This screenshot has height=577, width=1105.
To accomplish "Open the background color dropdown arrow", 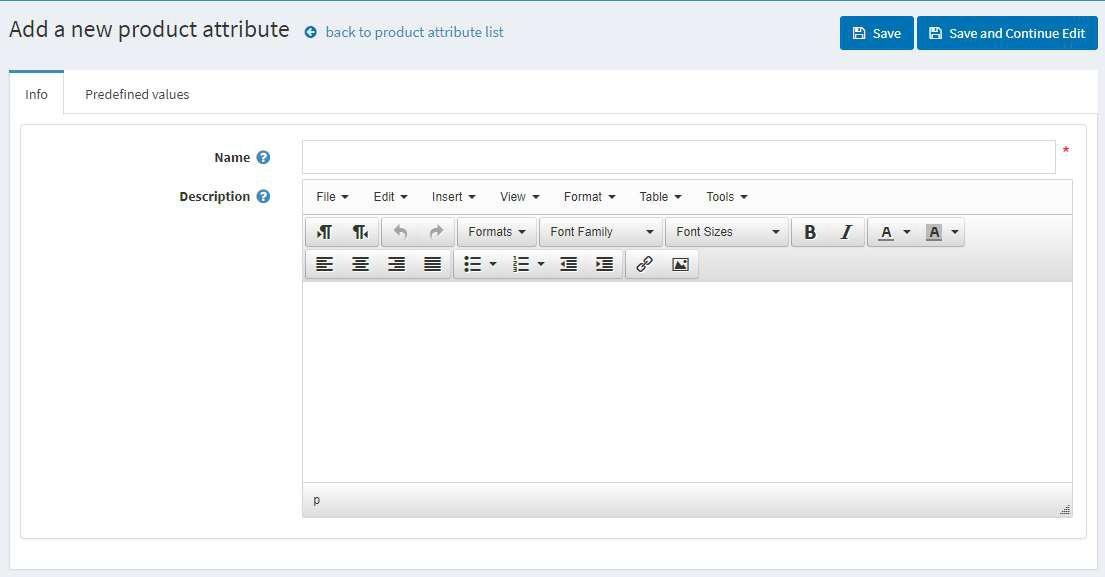I will pos(955,232).
